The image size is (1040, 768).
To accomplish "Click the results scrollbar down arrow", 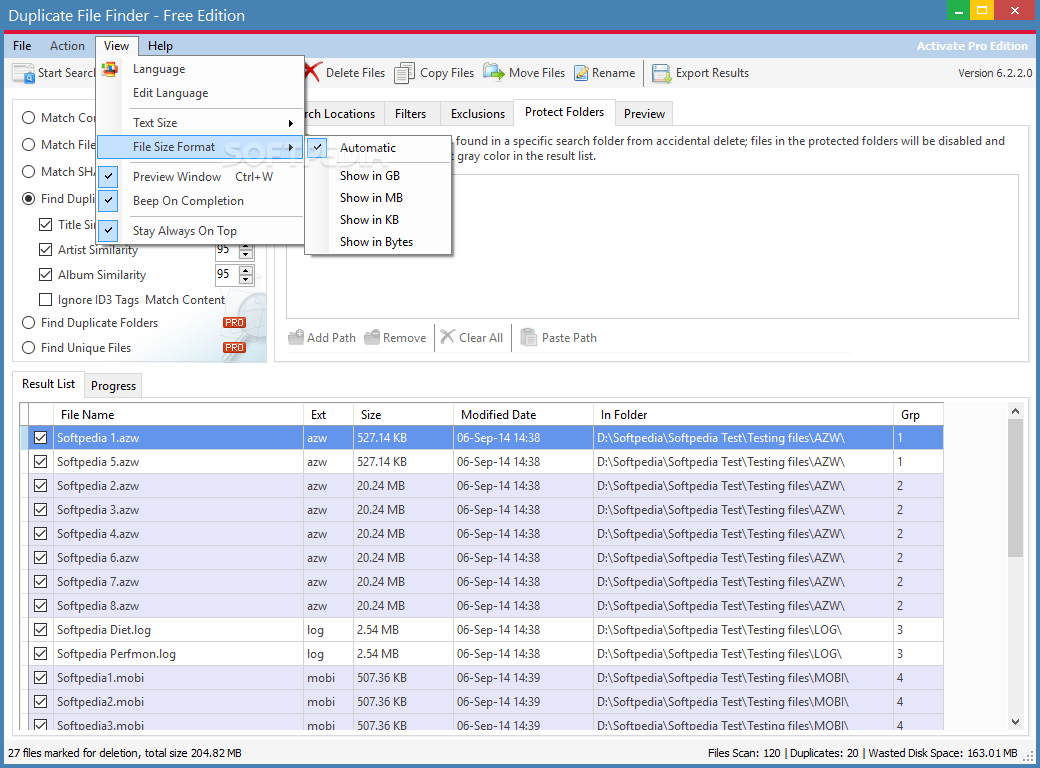I will pos(1015,722).
